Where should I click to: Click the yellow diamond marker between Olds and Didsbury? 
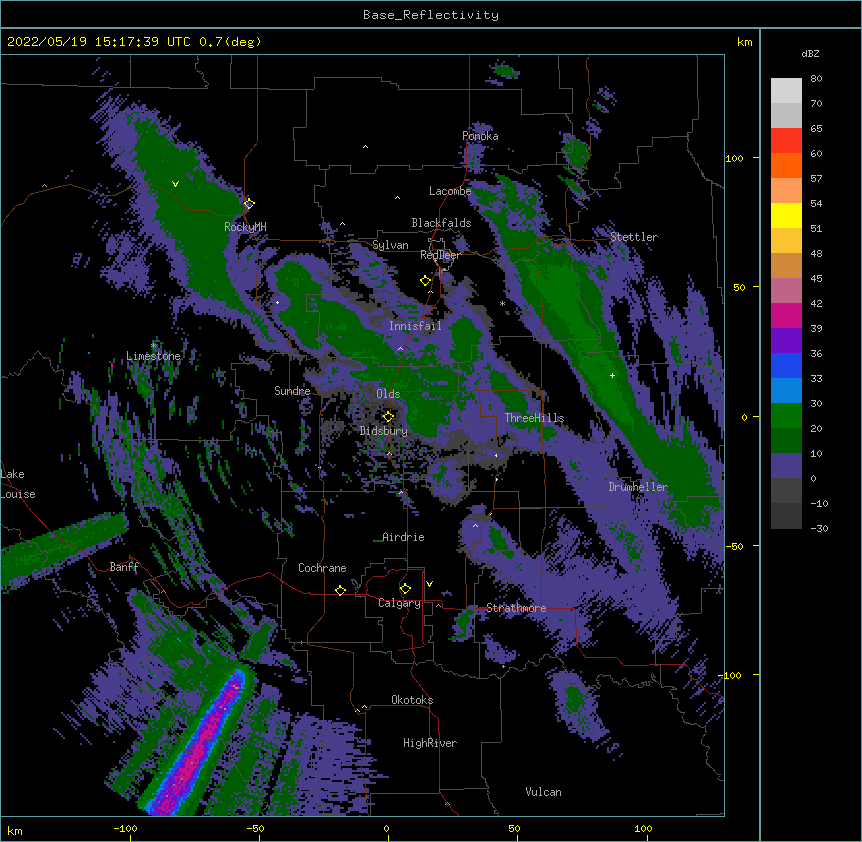(x=388, y=416)
